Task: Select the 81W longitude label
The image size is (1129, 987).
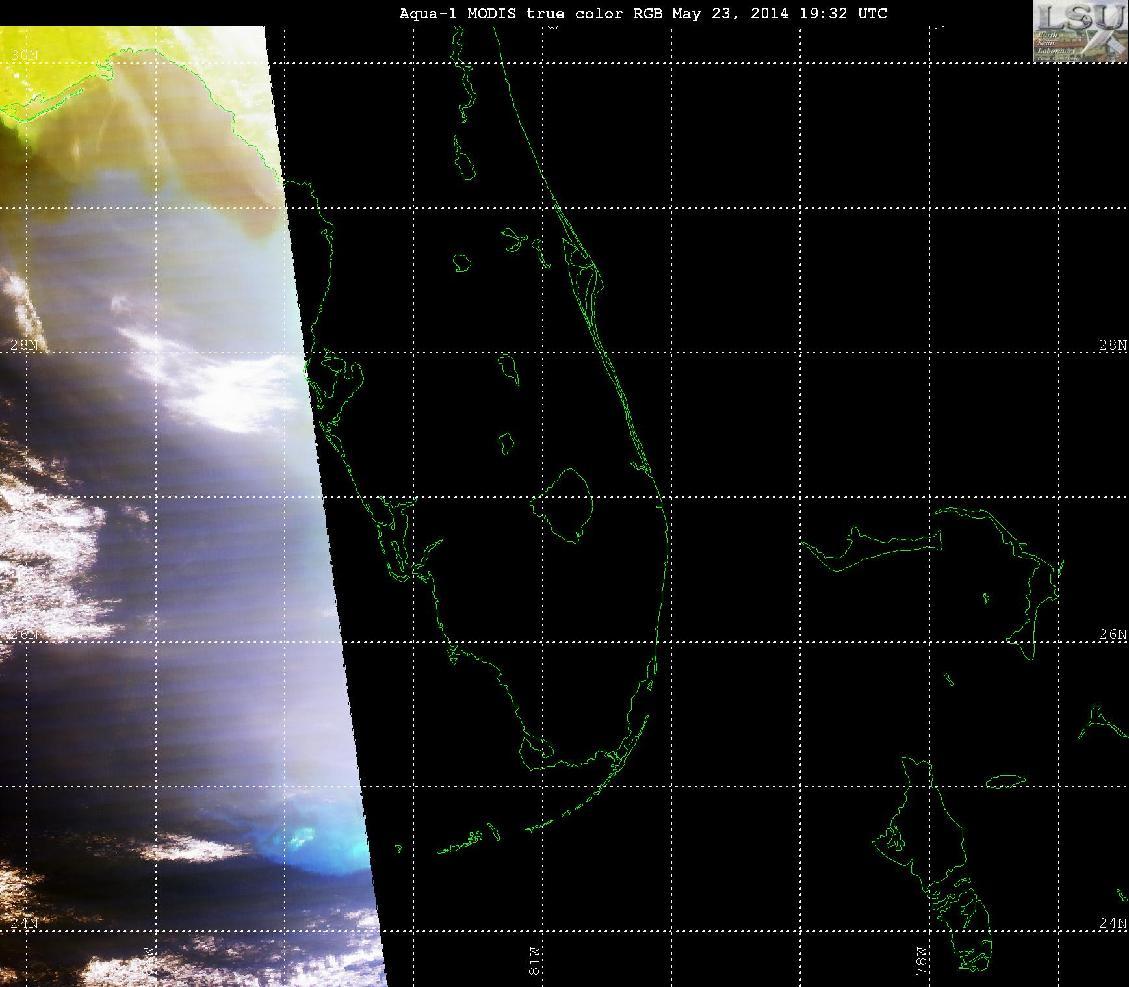Action: pyautogui.click(x=534, y=961)
